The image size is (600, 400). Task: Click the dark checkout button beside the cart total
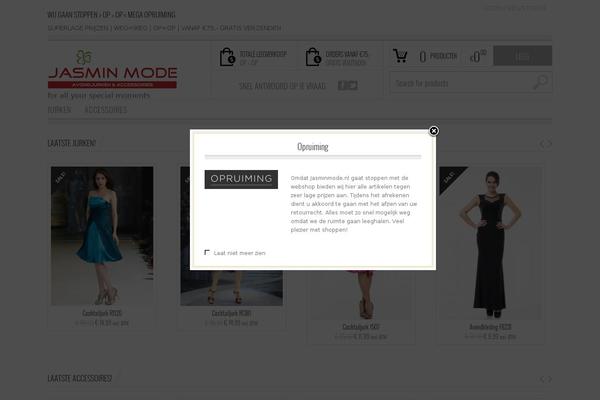pyautogui.click(x=522, y=56)
